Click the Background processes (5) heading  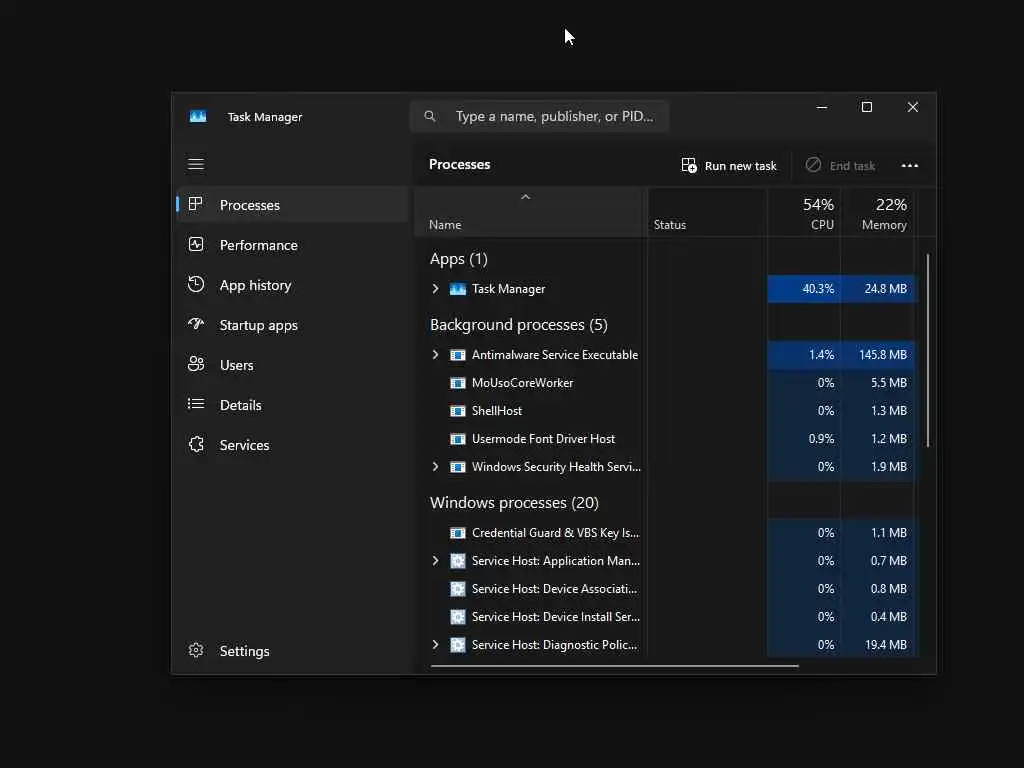(519, 325)
